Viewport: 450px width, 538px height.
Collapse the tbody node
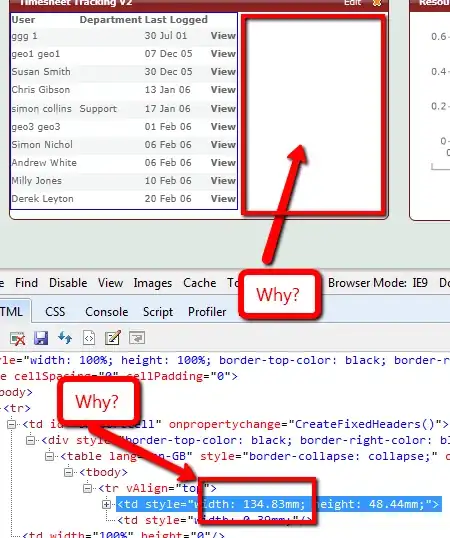68,472
